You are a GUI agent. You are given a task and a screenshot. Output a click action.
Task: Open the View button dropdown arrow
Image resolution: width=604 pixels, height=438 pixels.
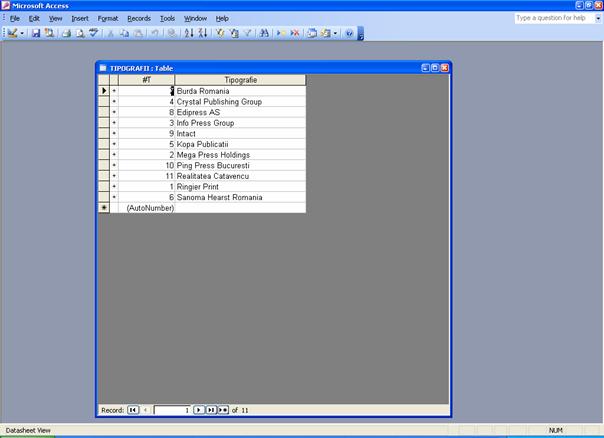23,33
